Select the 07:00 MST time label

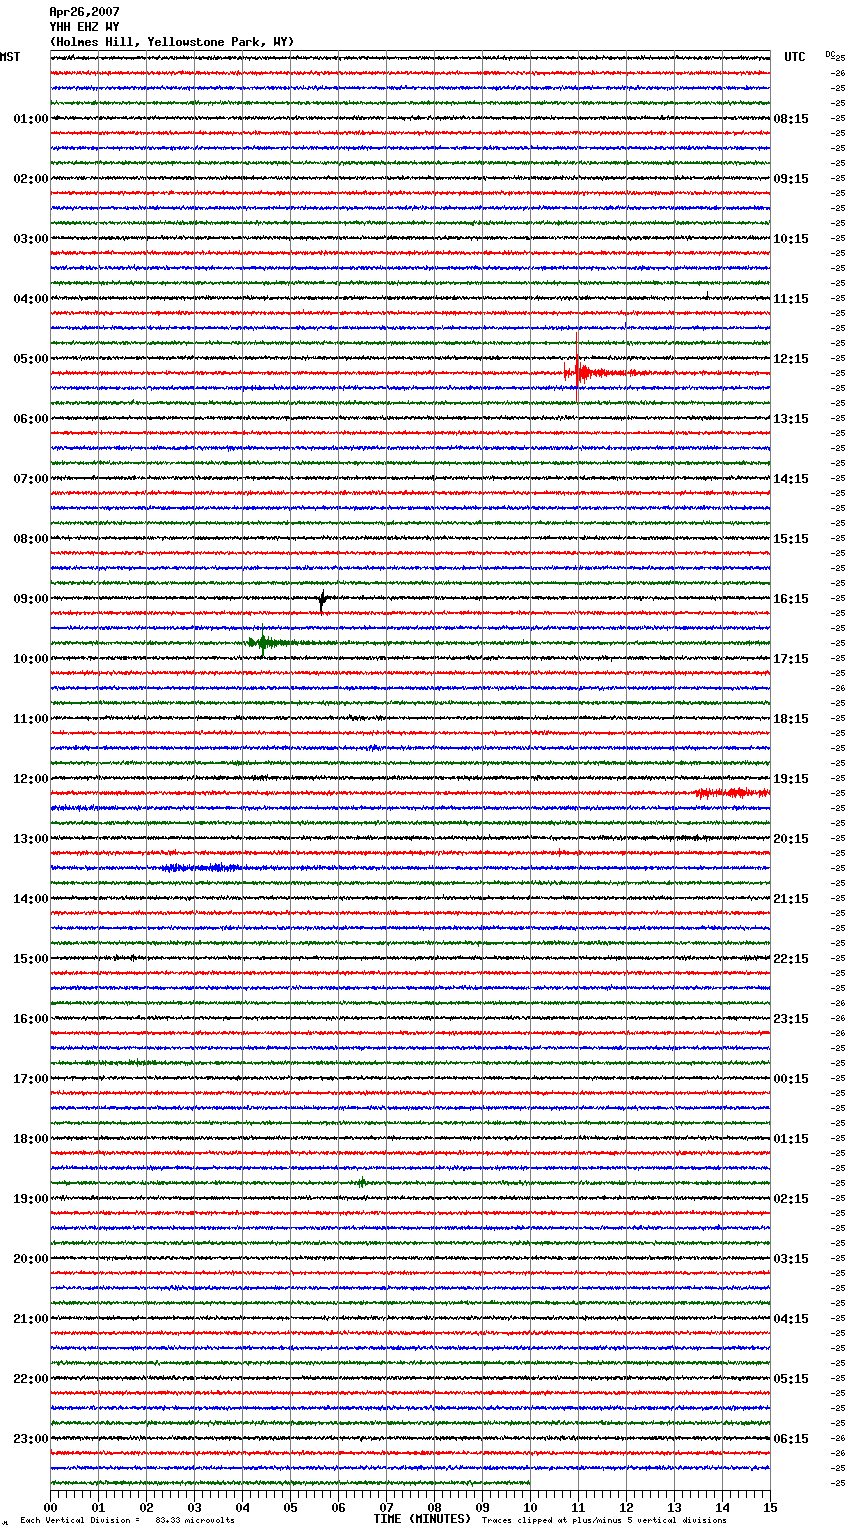(x=30, y=479)
